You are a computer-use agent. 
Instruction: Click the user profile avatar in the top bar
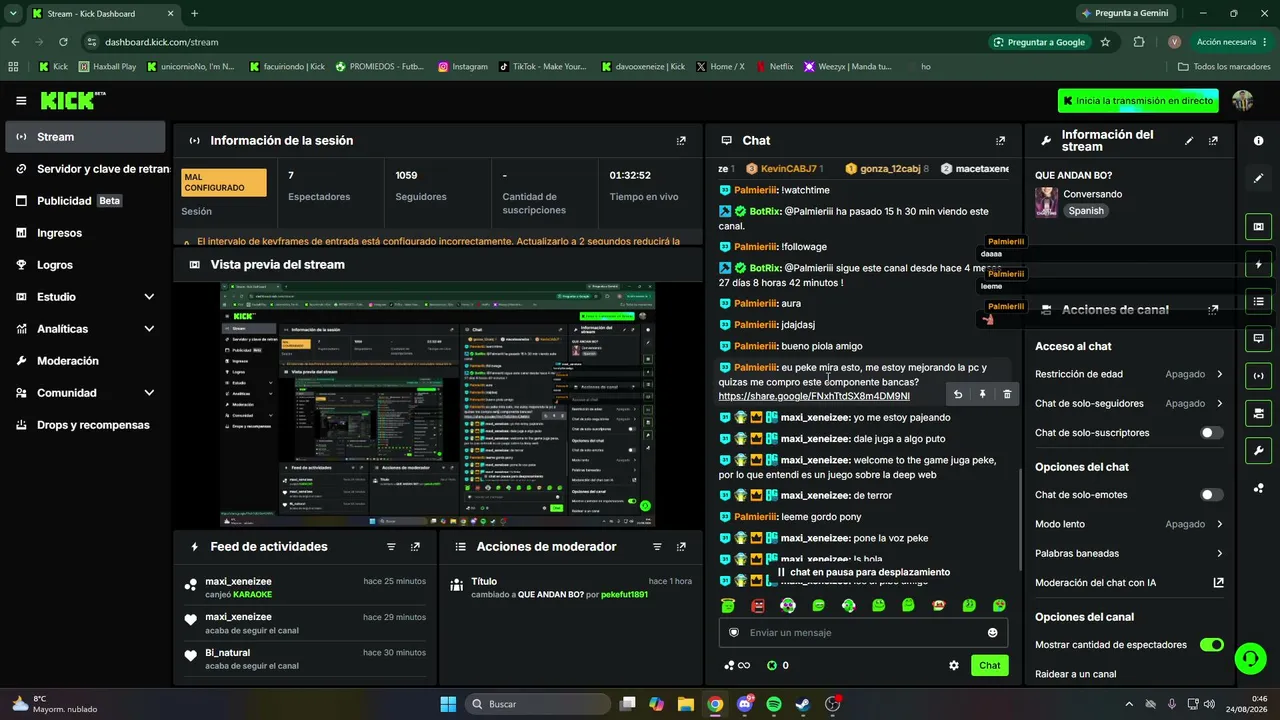pyautogui.click(x=1243, y=101)
